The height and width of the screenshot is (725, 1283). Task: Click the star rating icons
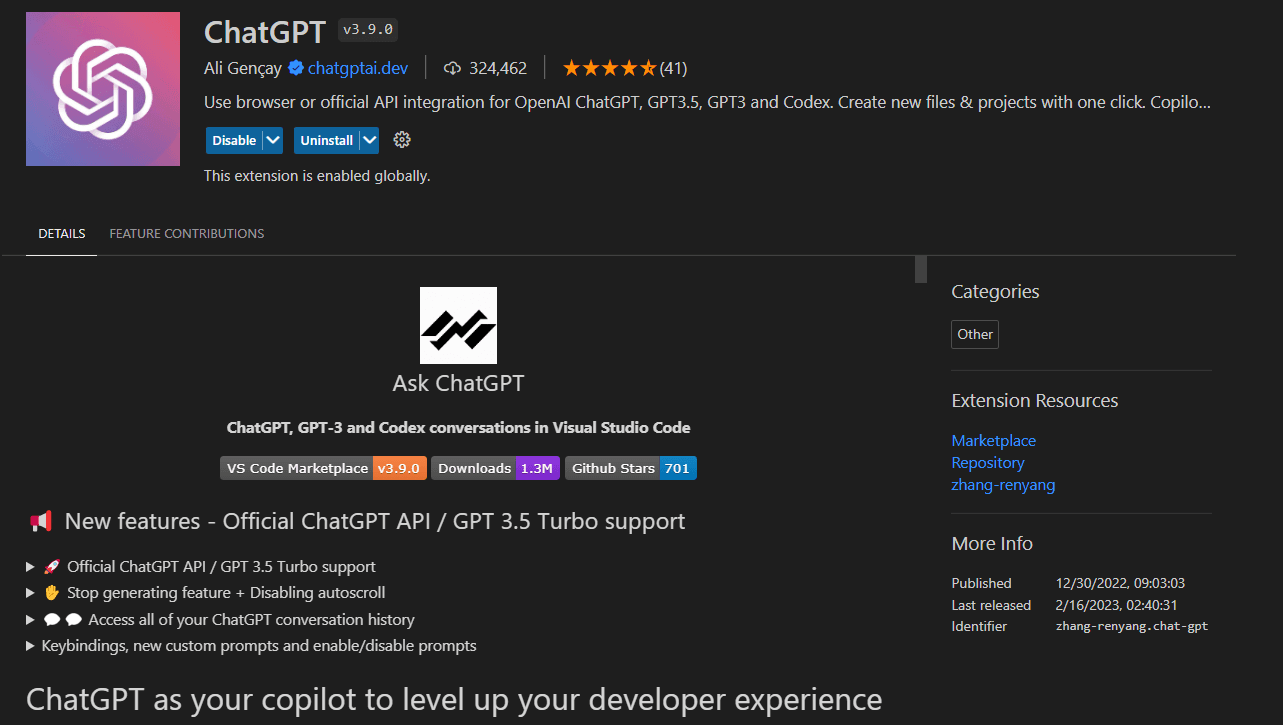[609, 68]
